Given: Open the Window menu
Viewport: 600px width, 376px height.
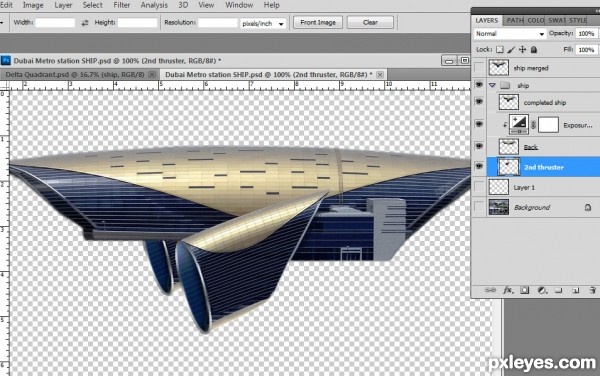Looking at the screenshot, I should pyautogui.click(x=239, y=5).
